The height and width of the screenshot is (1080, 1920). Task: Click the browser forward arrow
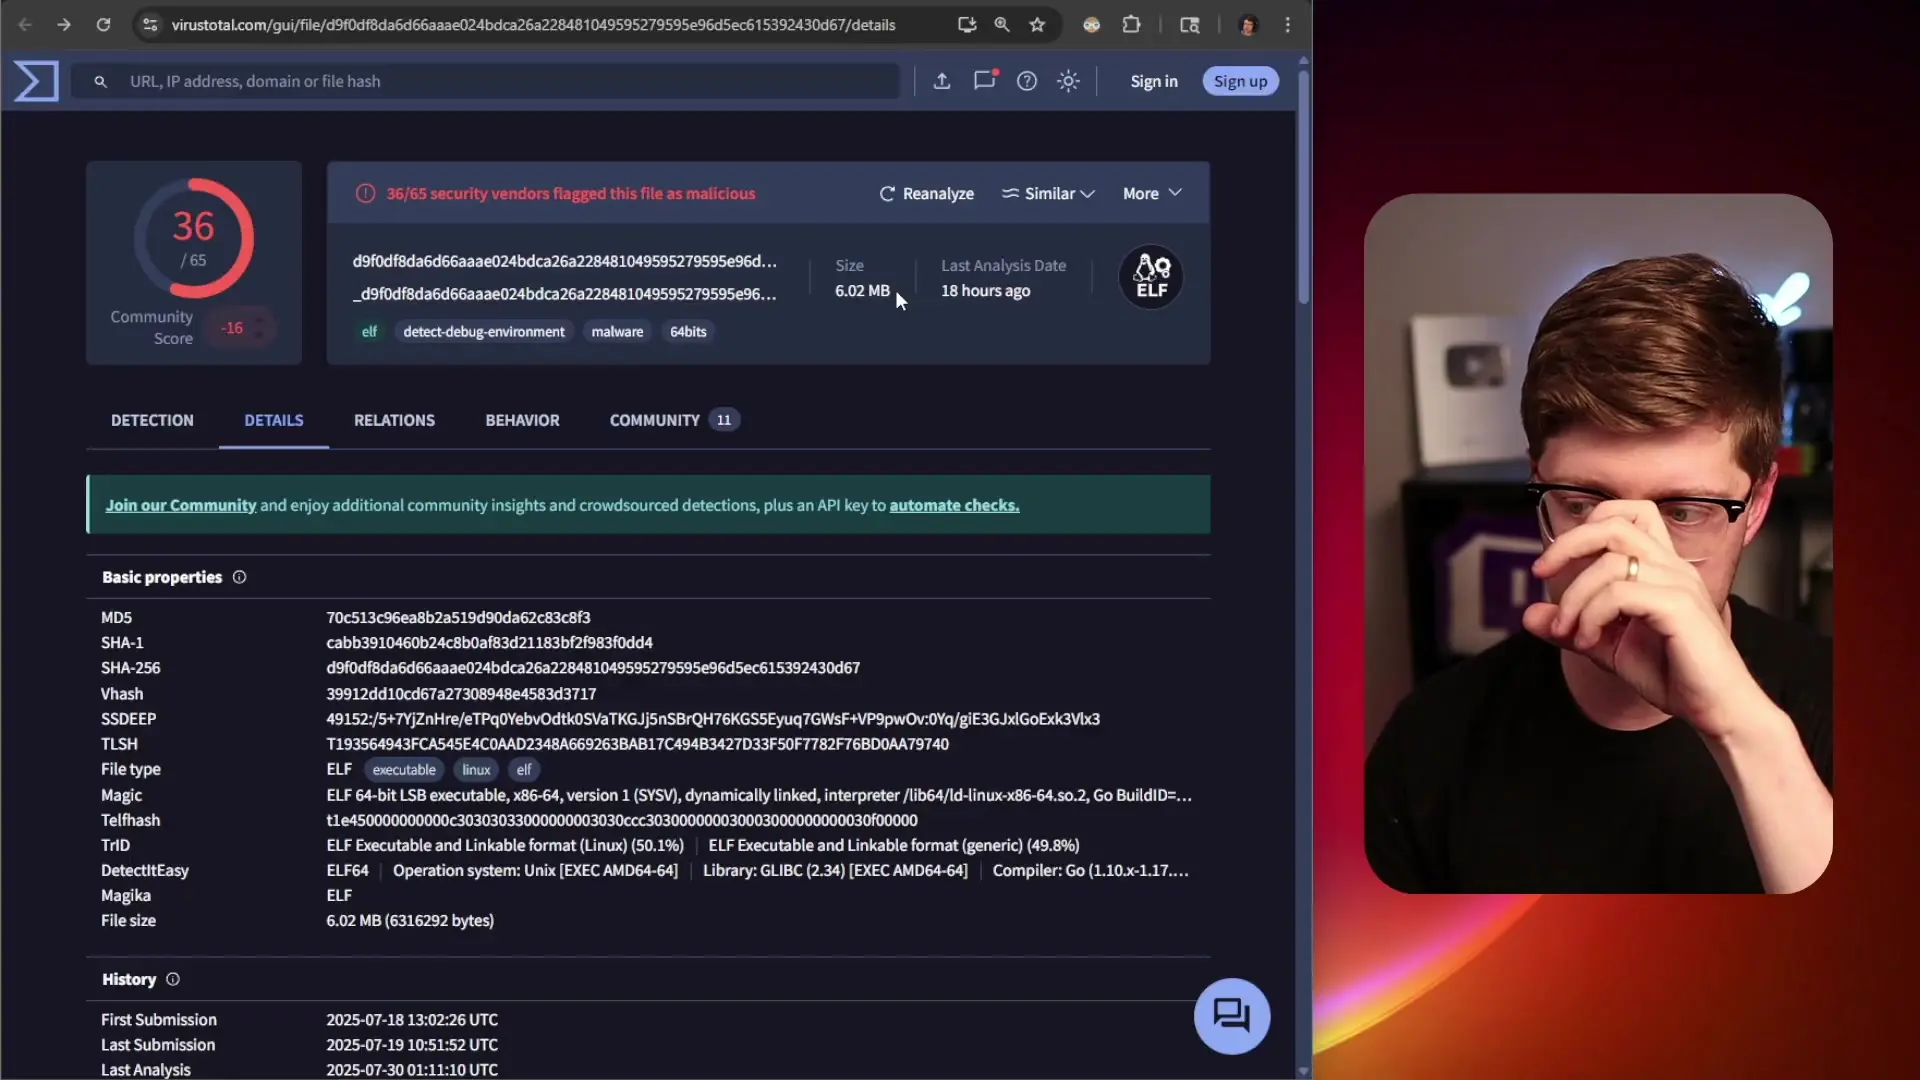coord(64,25)
